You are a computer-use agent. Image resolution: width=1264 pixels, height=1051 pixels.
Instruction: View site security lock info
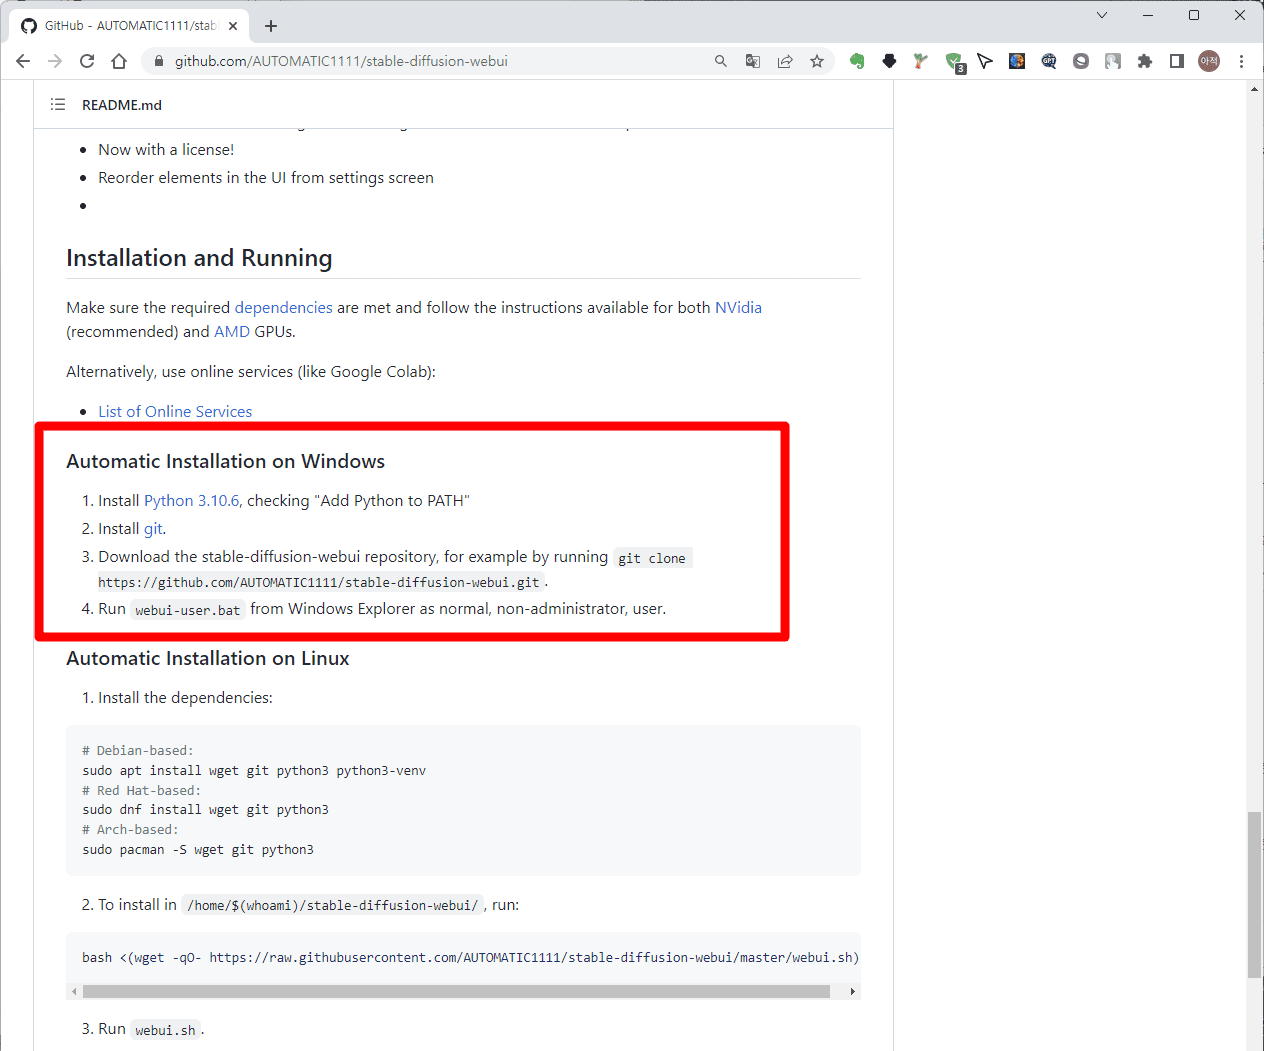tap(158, 61)
